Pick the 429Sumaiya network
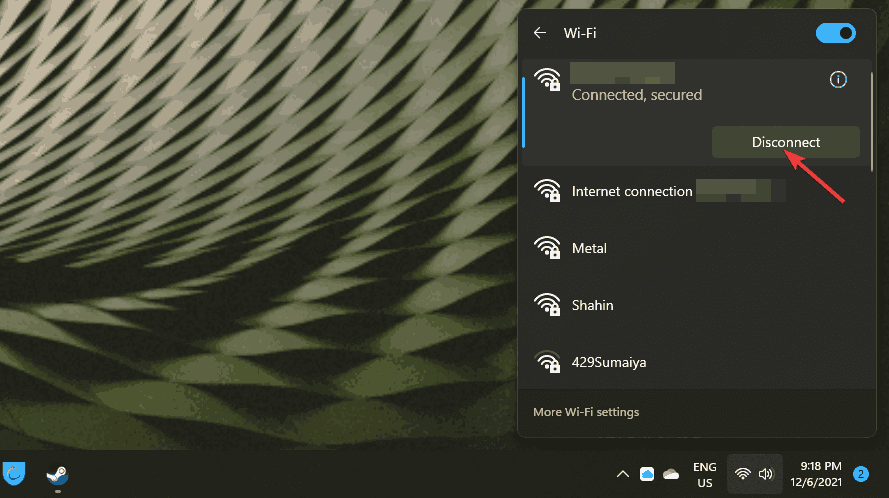 point(698,362)
